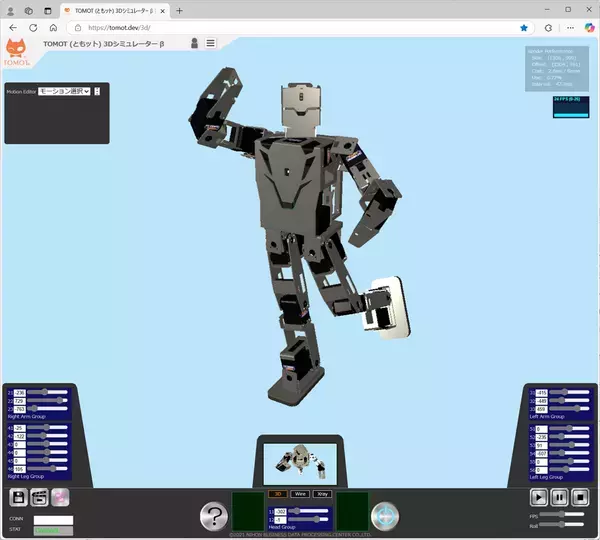Click the CONN input field
This screenshot has width=600, height=540.
click(x=53, y=519)
